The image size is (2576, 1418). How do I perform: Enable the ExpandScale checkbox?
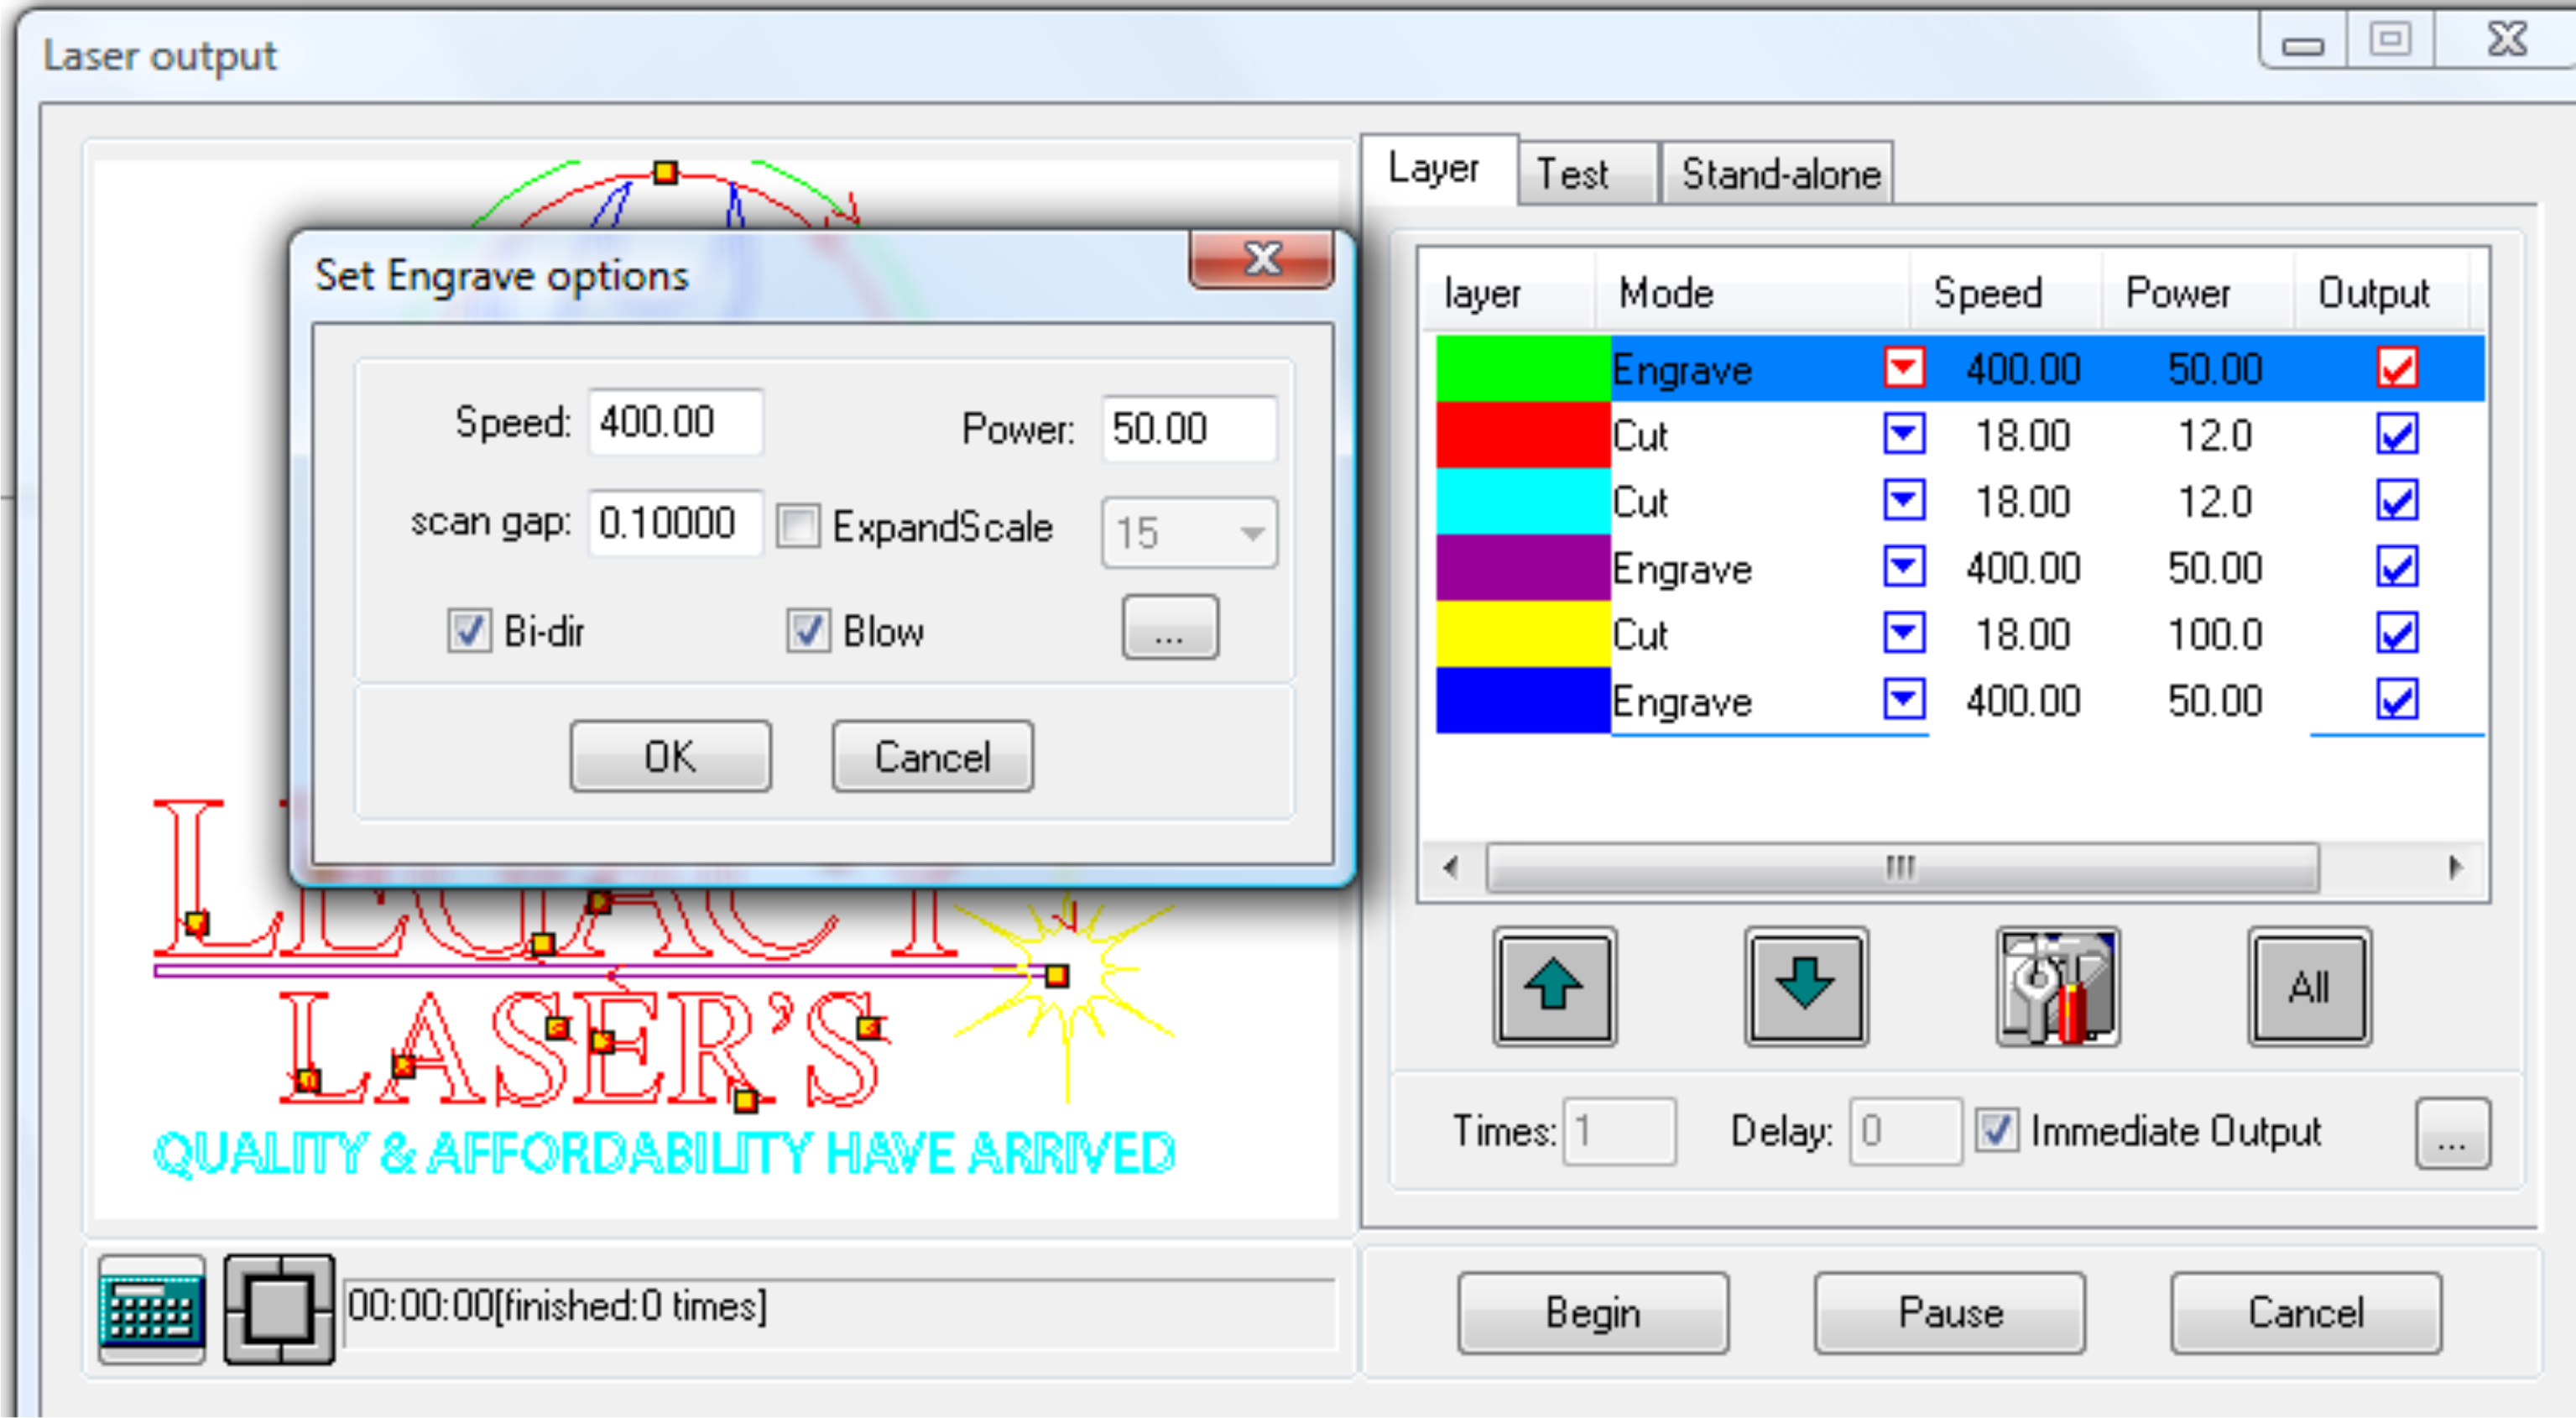798,526
